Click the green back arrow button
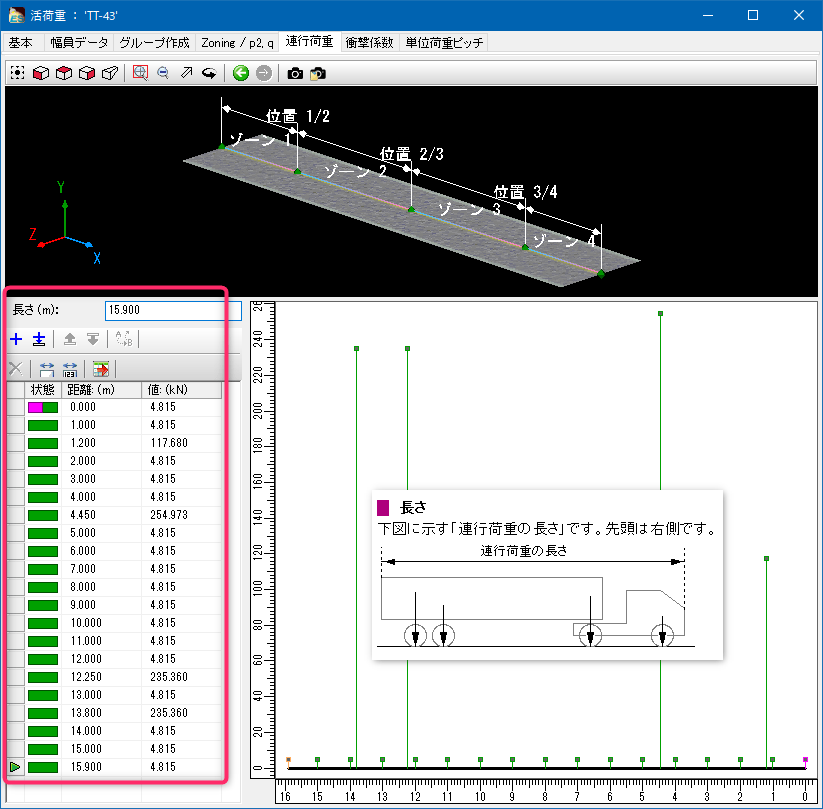 pos(240,73)
